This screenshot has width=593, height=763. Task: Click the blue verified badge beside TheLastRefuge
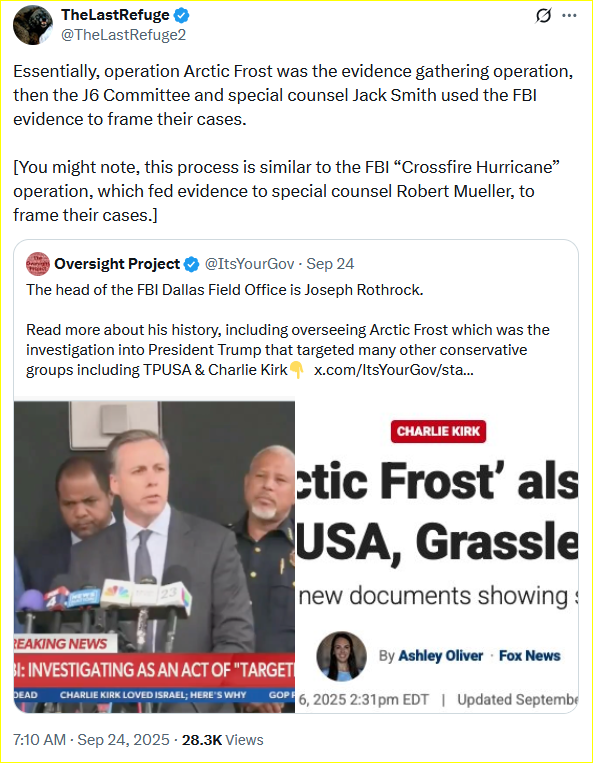pyautogui.click(x=181, y=16)
